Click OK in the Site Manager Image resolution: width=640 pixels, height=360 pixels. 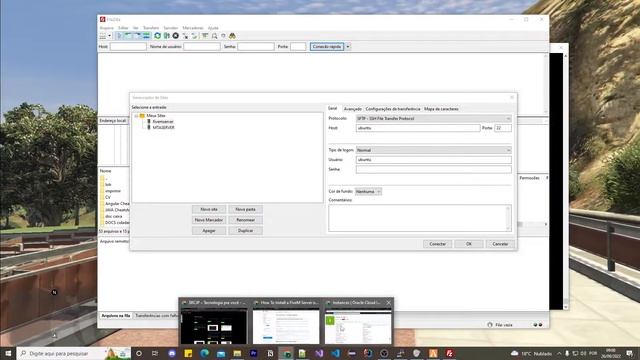pos(469,244)
